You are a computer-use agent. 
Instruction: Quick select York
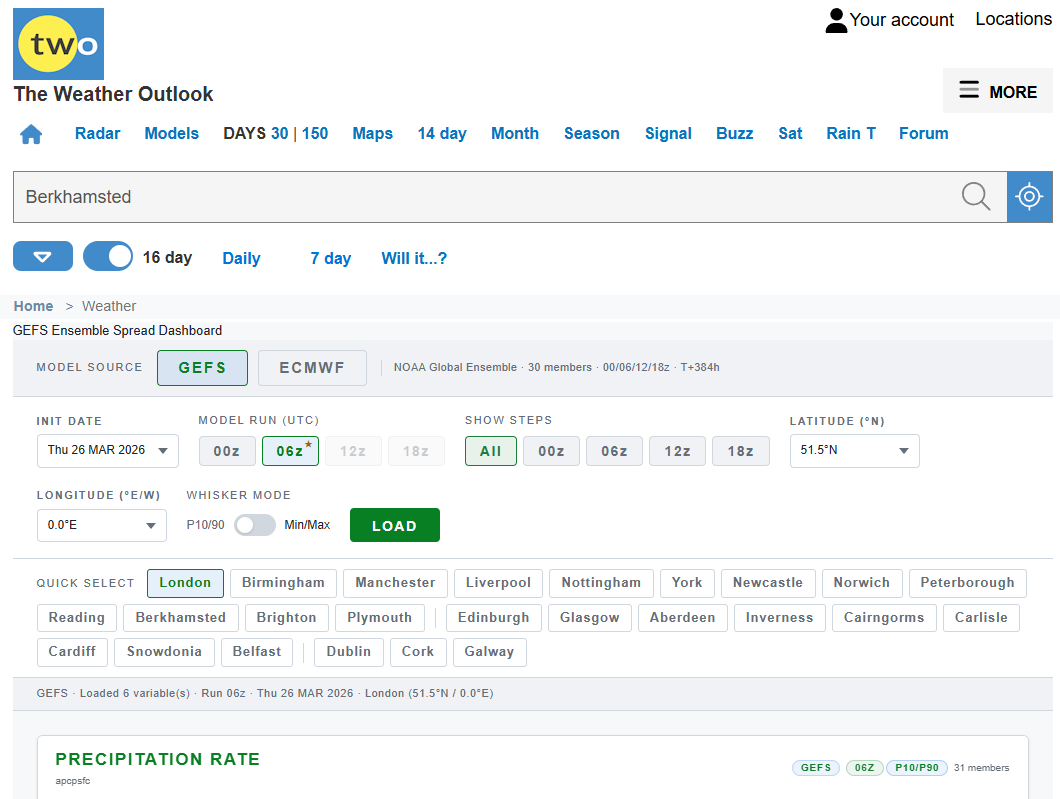pyautogui.click(x=687, y=583)
